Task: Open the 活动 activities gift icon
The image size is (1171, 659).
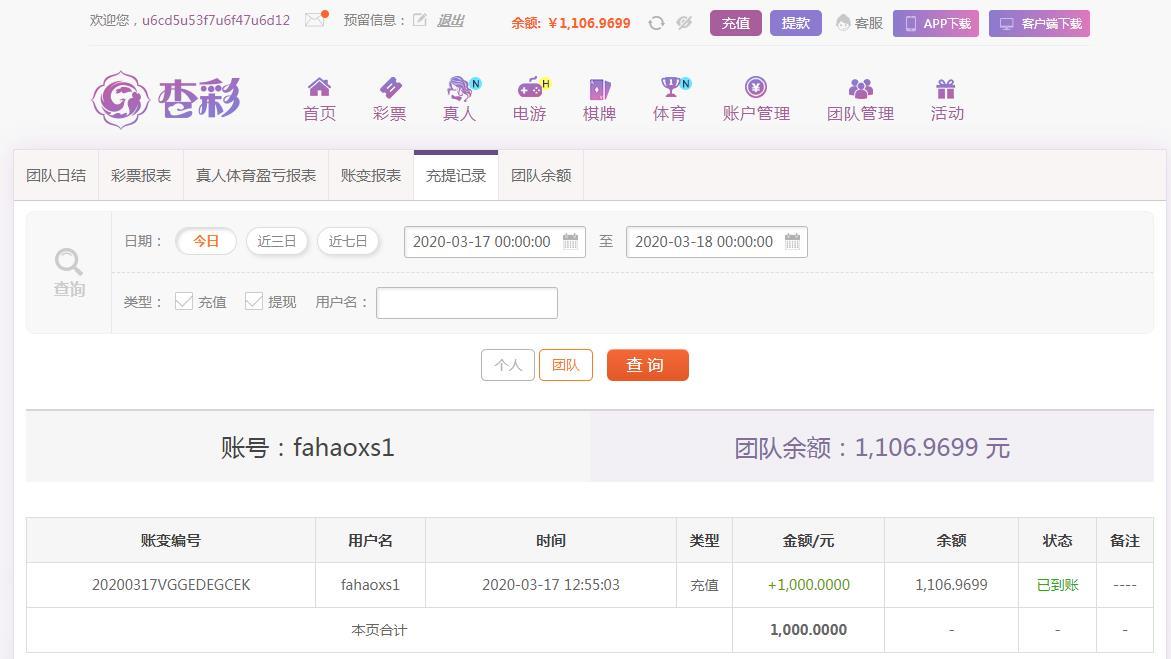Action: [x=946, y=97]
